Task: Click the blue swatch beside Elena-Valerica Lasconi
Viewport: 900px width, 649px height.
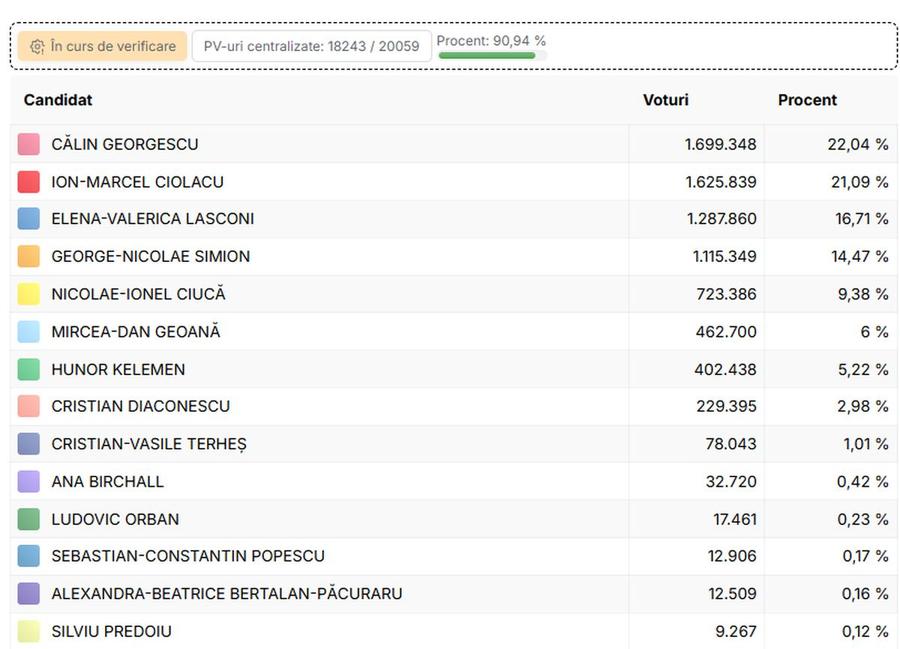Action: (29, 219)
